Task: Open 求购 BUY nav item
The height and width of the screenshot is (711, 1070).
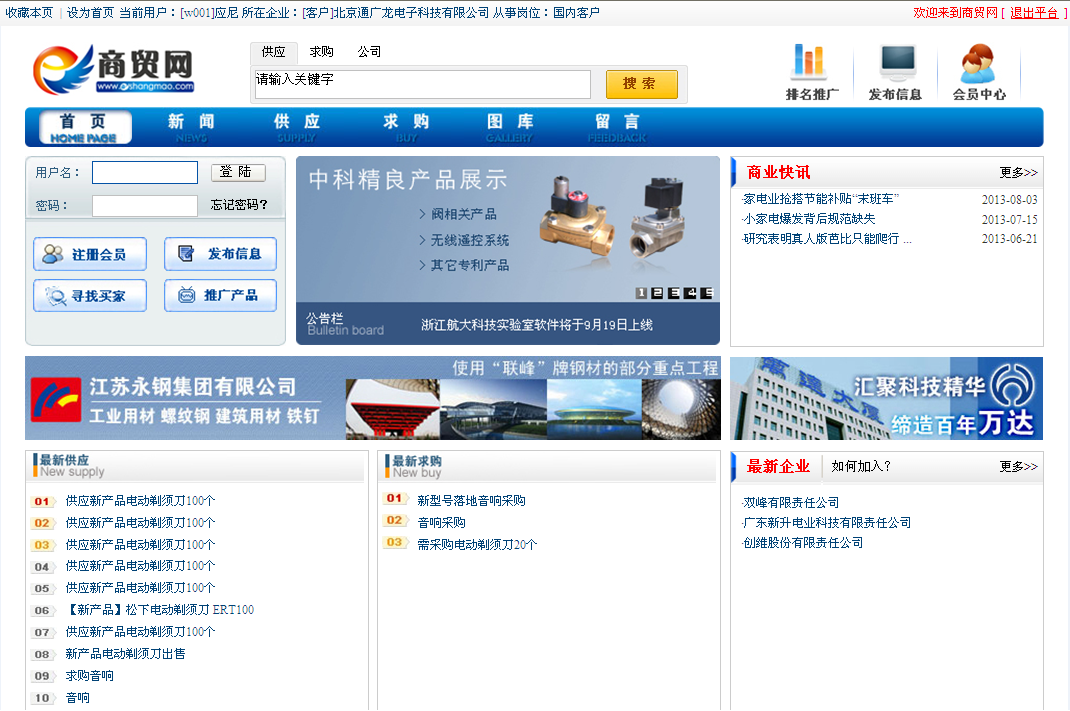Action: [406, 128]
